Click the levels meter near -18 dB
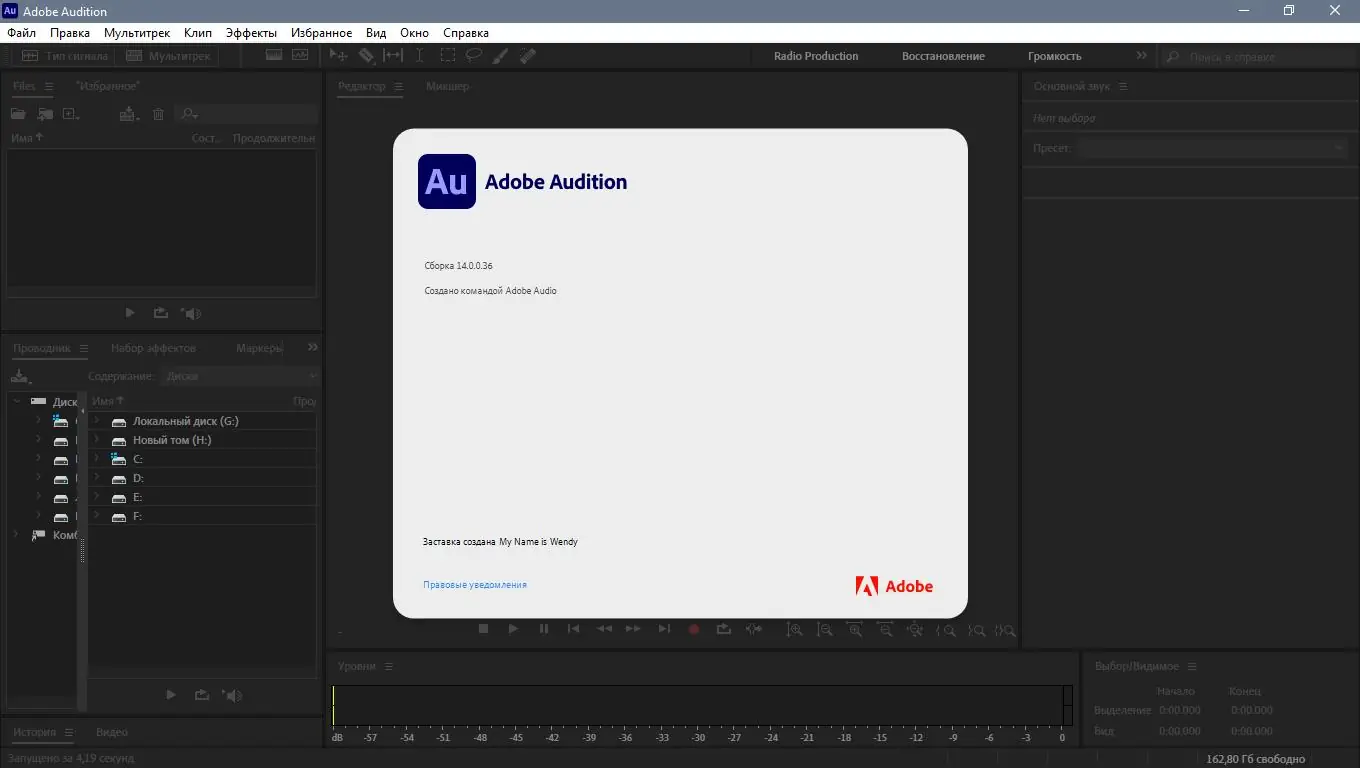This screenshot has height=768, width=1360. pyautogui.click(x=843, y=705)
